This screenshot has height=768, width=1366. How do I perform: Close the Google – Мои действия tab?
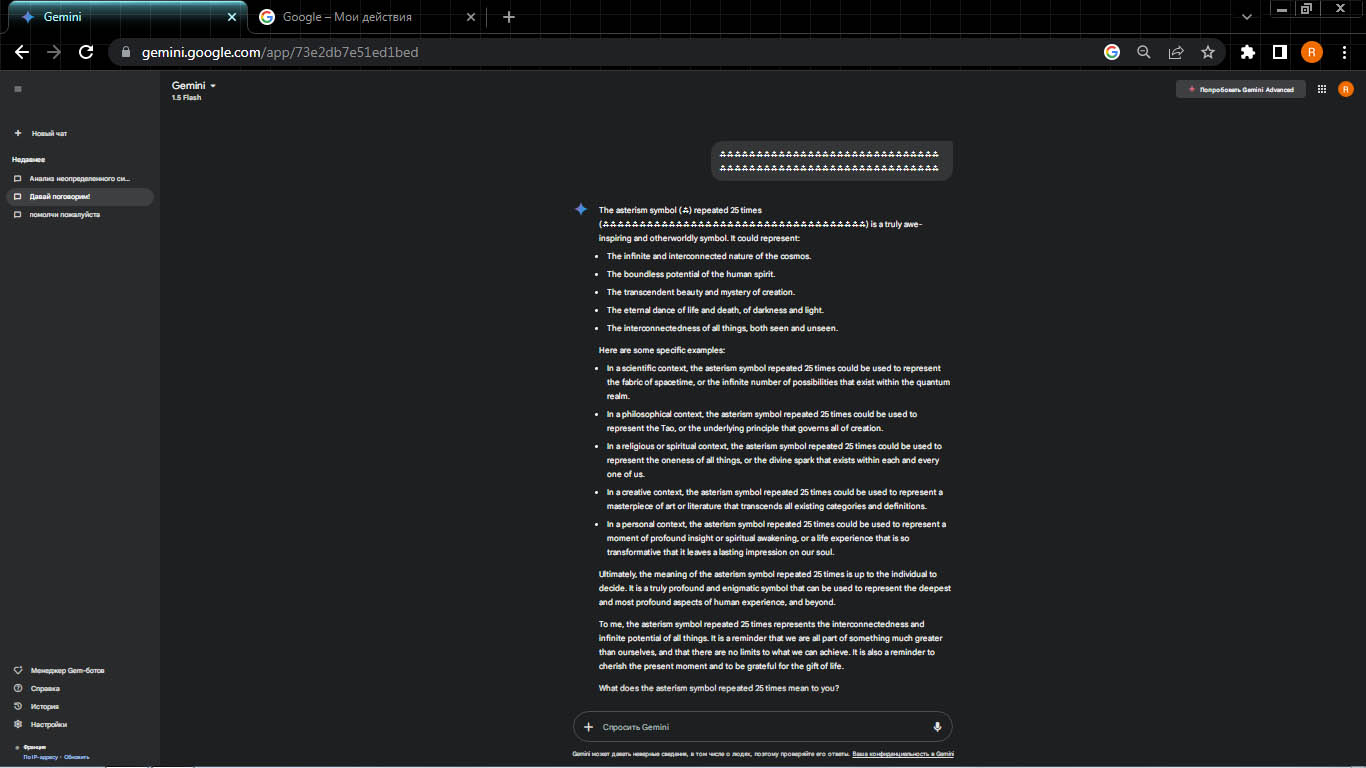point(472,17)
